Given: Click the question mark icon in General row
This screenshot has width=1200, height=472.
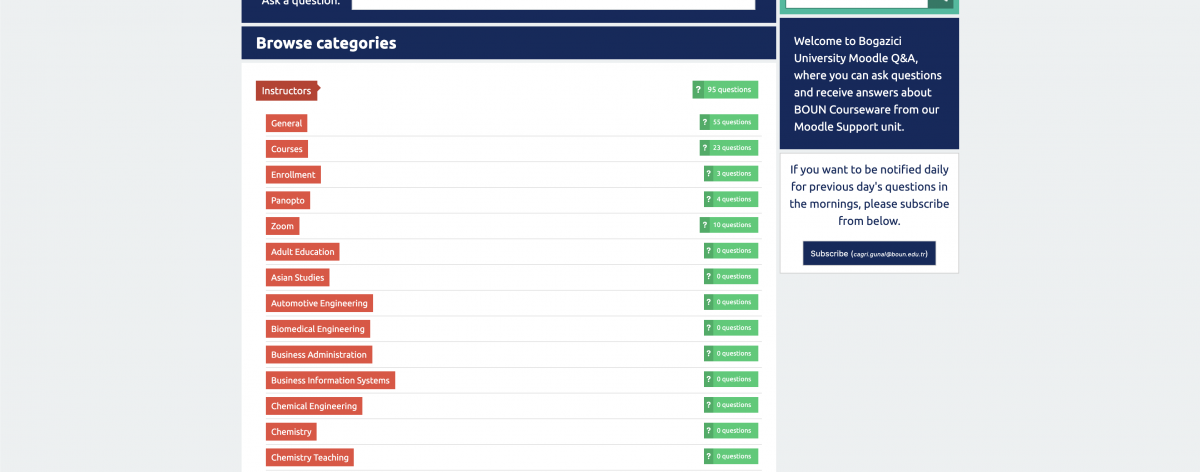Looking at the screenshot, I should click(704, 122).
